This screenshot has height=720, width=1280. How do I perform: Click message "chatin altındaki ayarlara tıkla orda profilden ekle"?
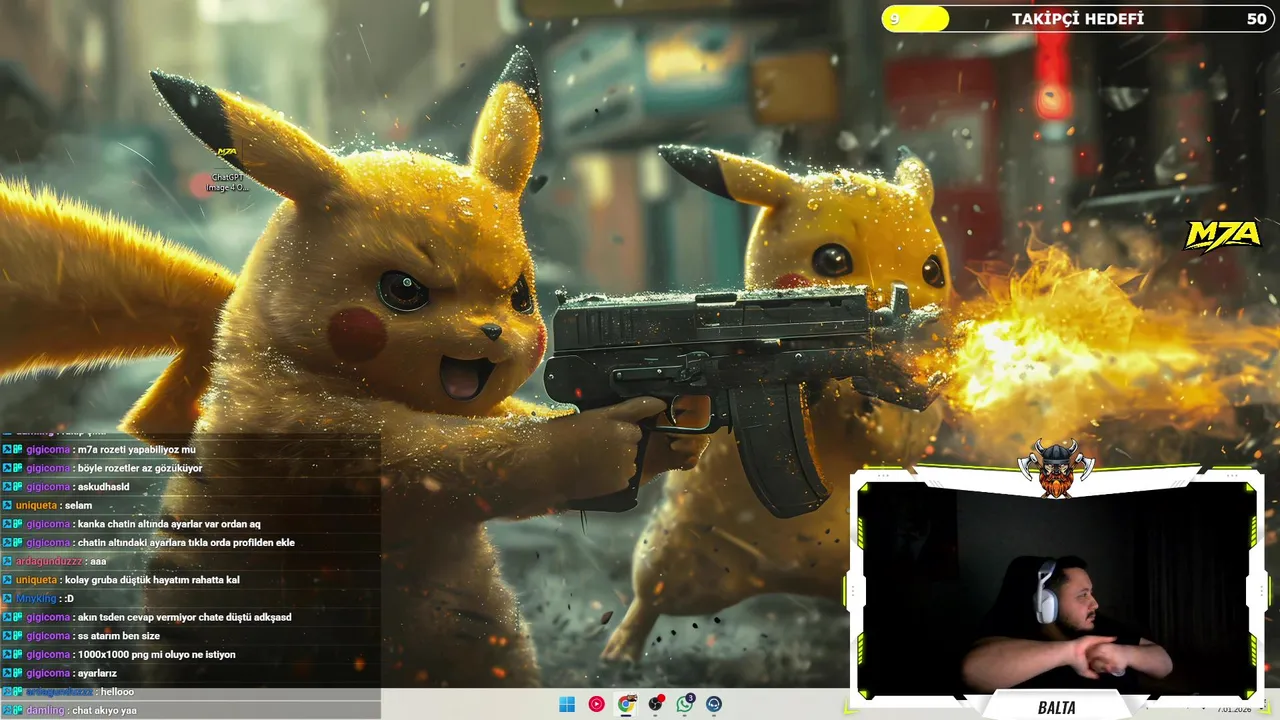point(186,543)
